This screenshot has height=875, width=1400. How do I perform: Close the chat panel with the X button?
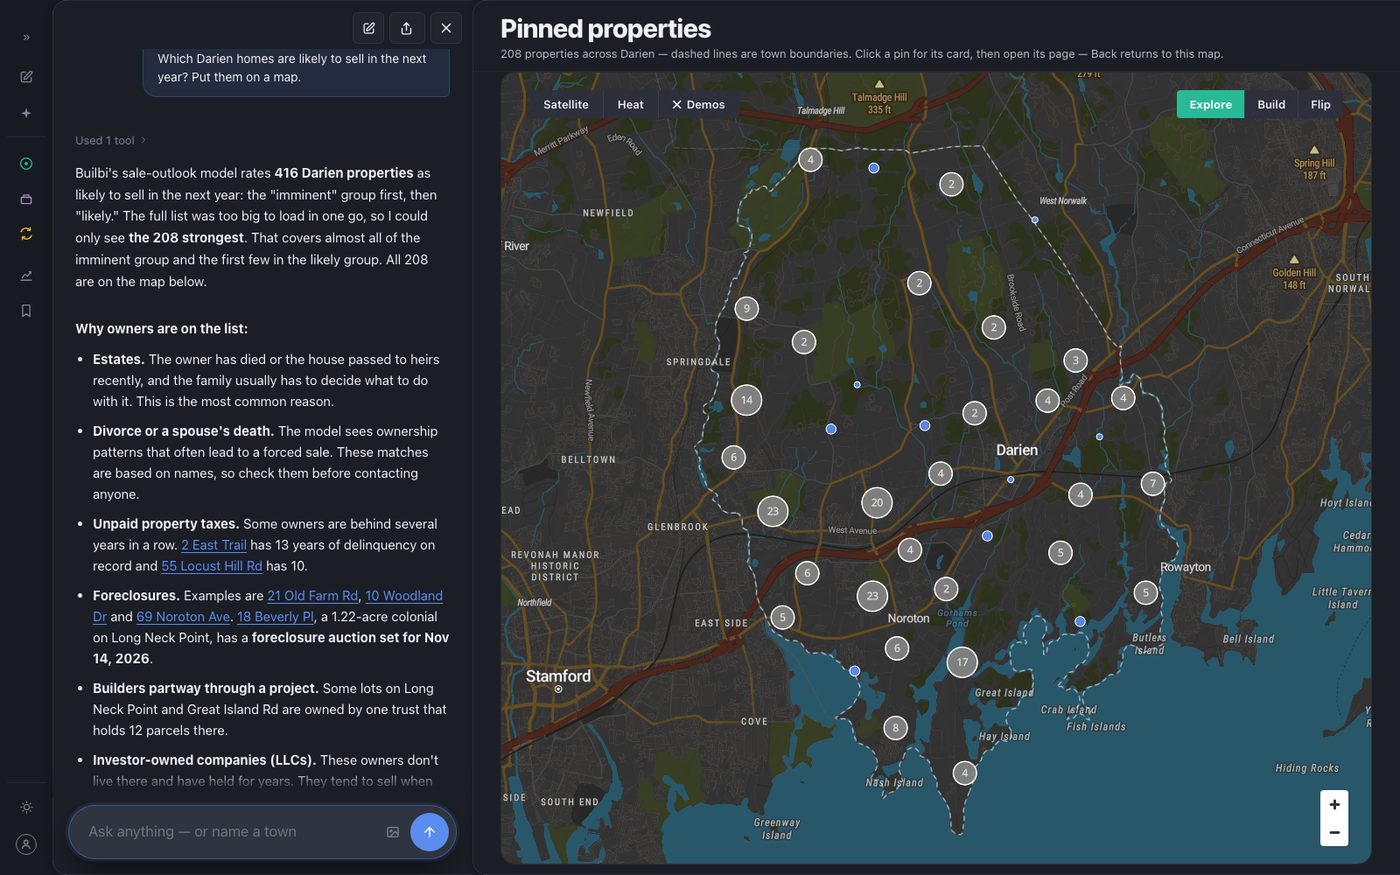(446, 28)
